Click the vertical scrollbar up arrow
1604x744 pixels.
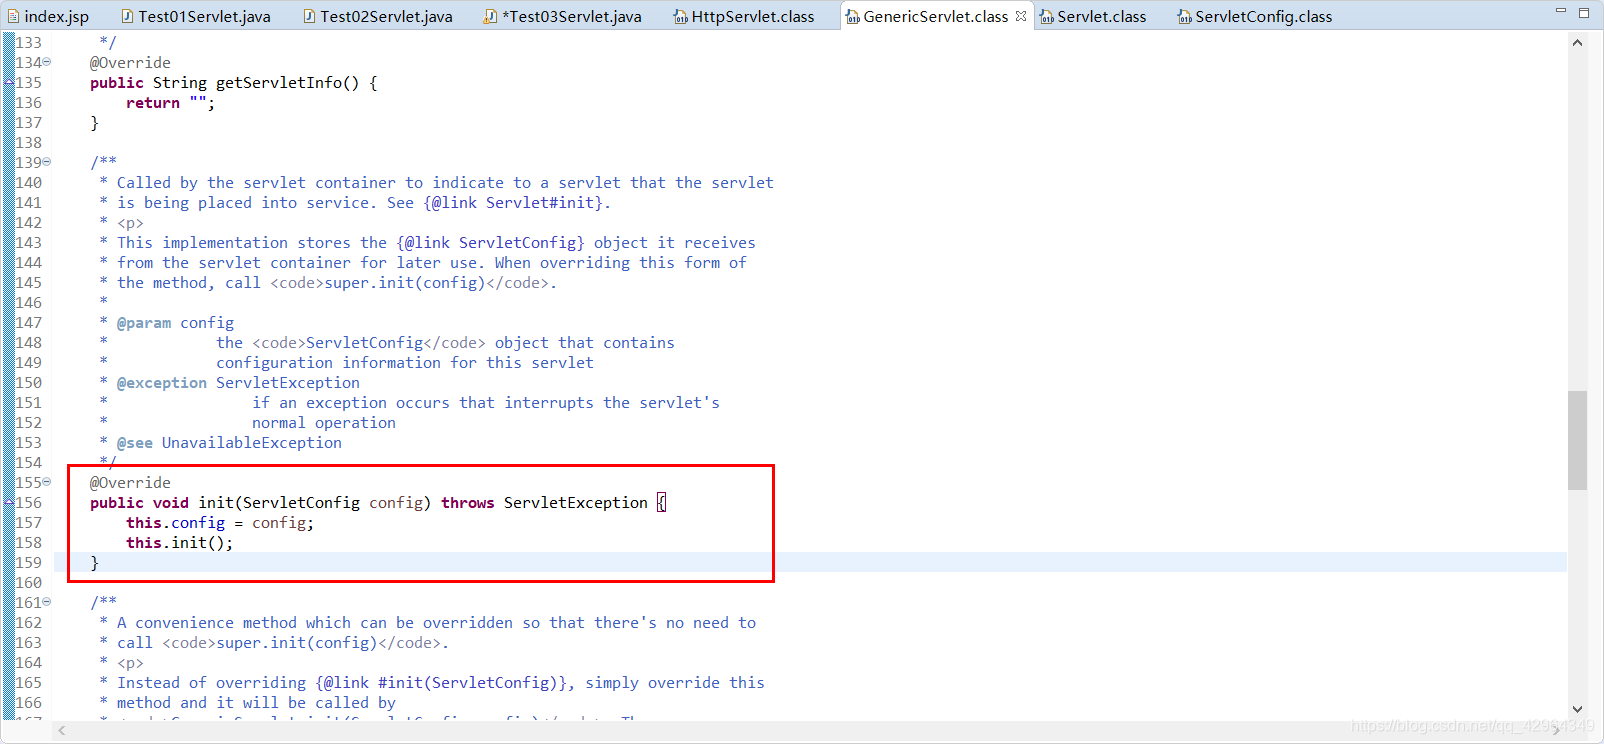(1578, 42)
